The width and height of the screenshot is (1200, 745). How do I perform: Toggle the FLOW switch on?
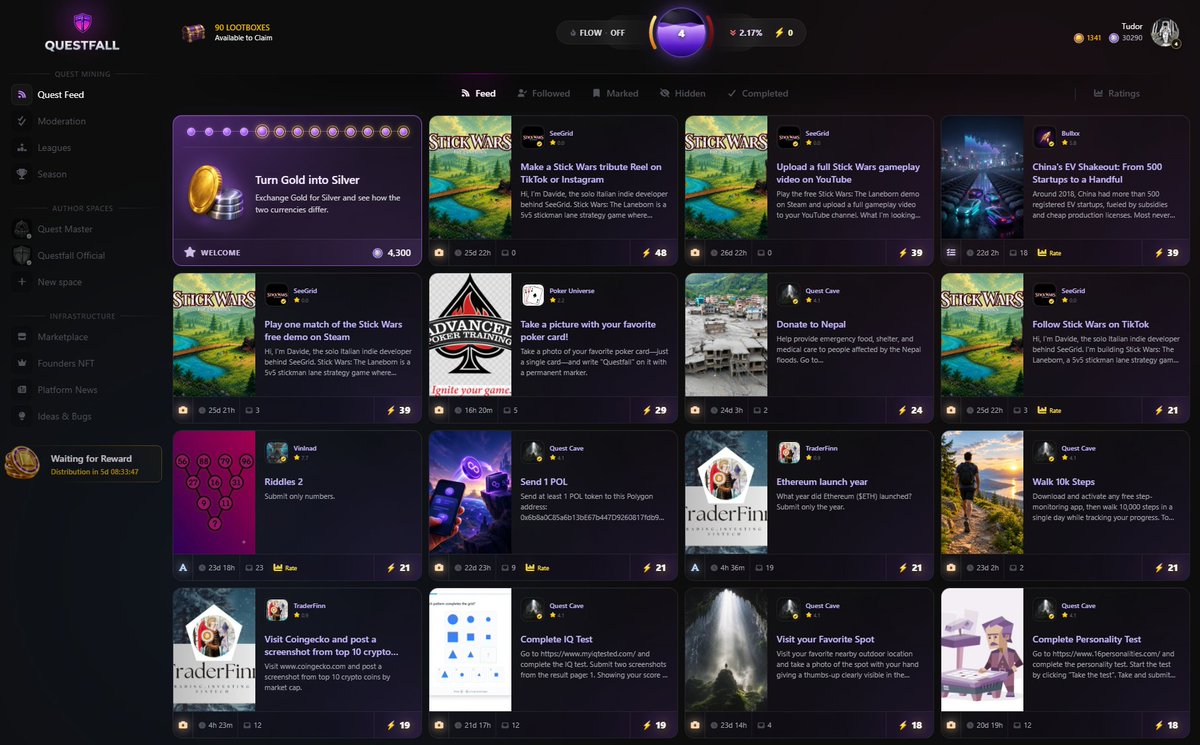pyautogui.click(x=600, y=33)
